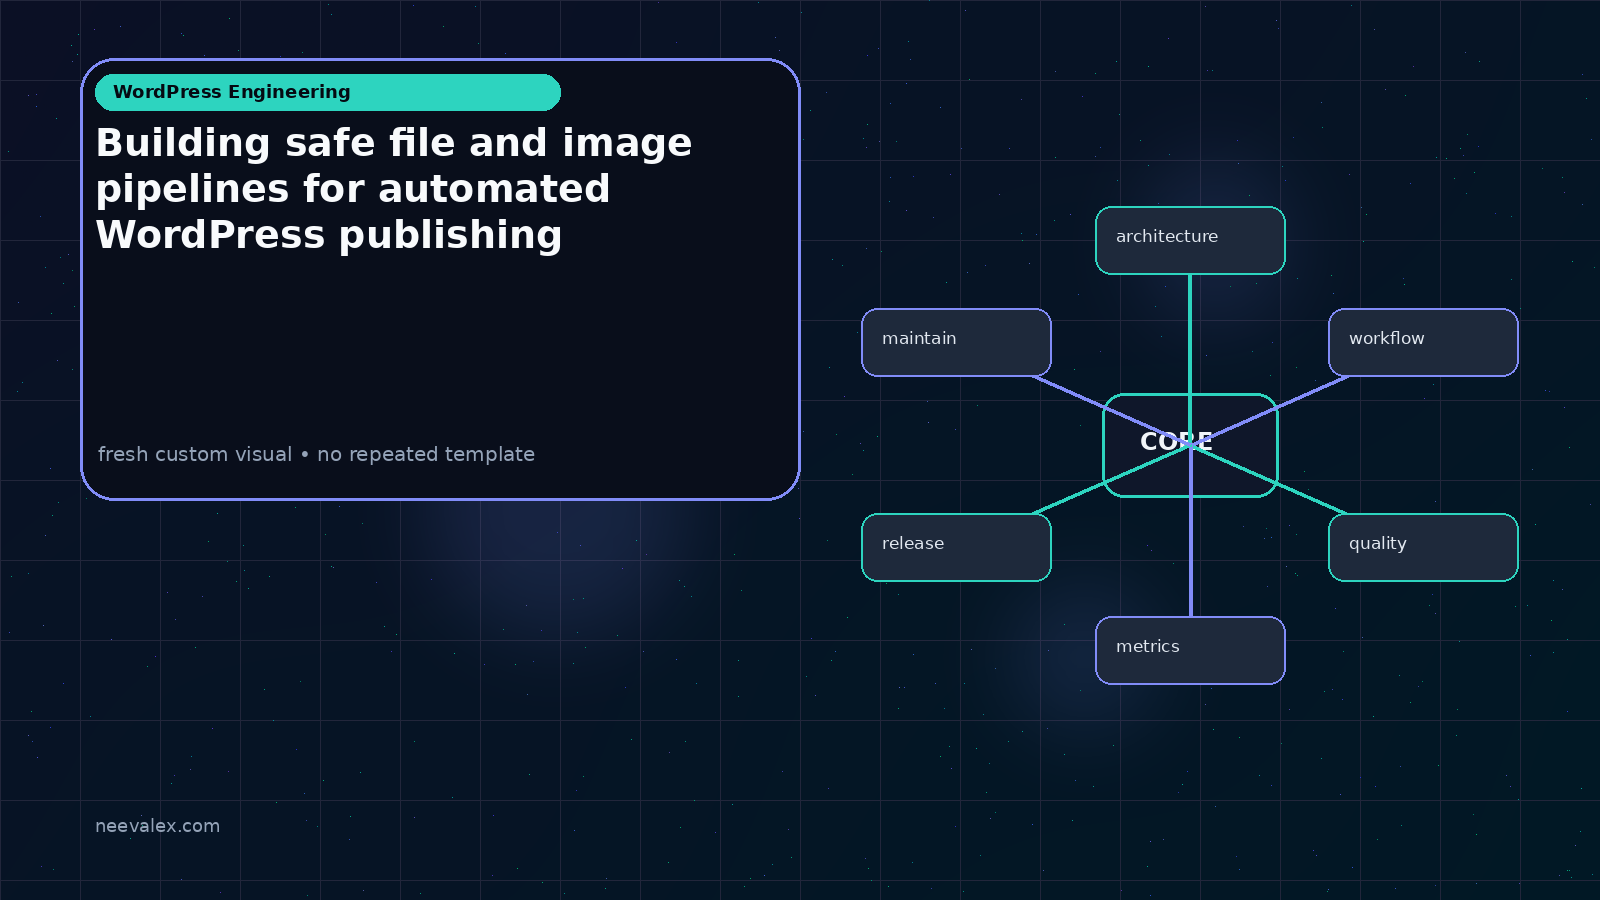Click the headline 'Building safe file and image pipelines'

click(x=394, y=189)
